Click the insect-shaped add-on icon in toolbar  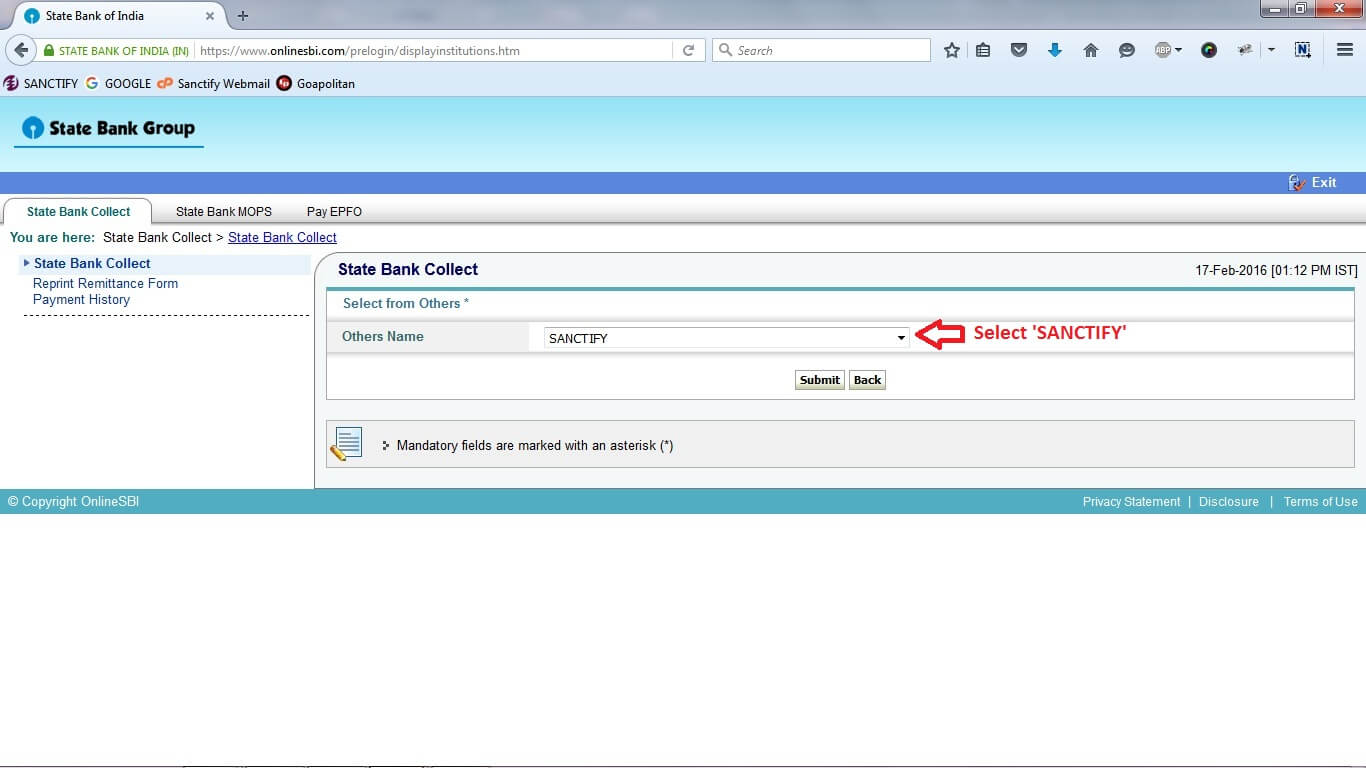pos(1245,50)
